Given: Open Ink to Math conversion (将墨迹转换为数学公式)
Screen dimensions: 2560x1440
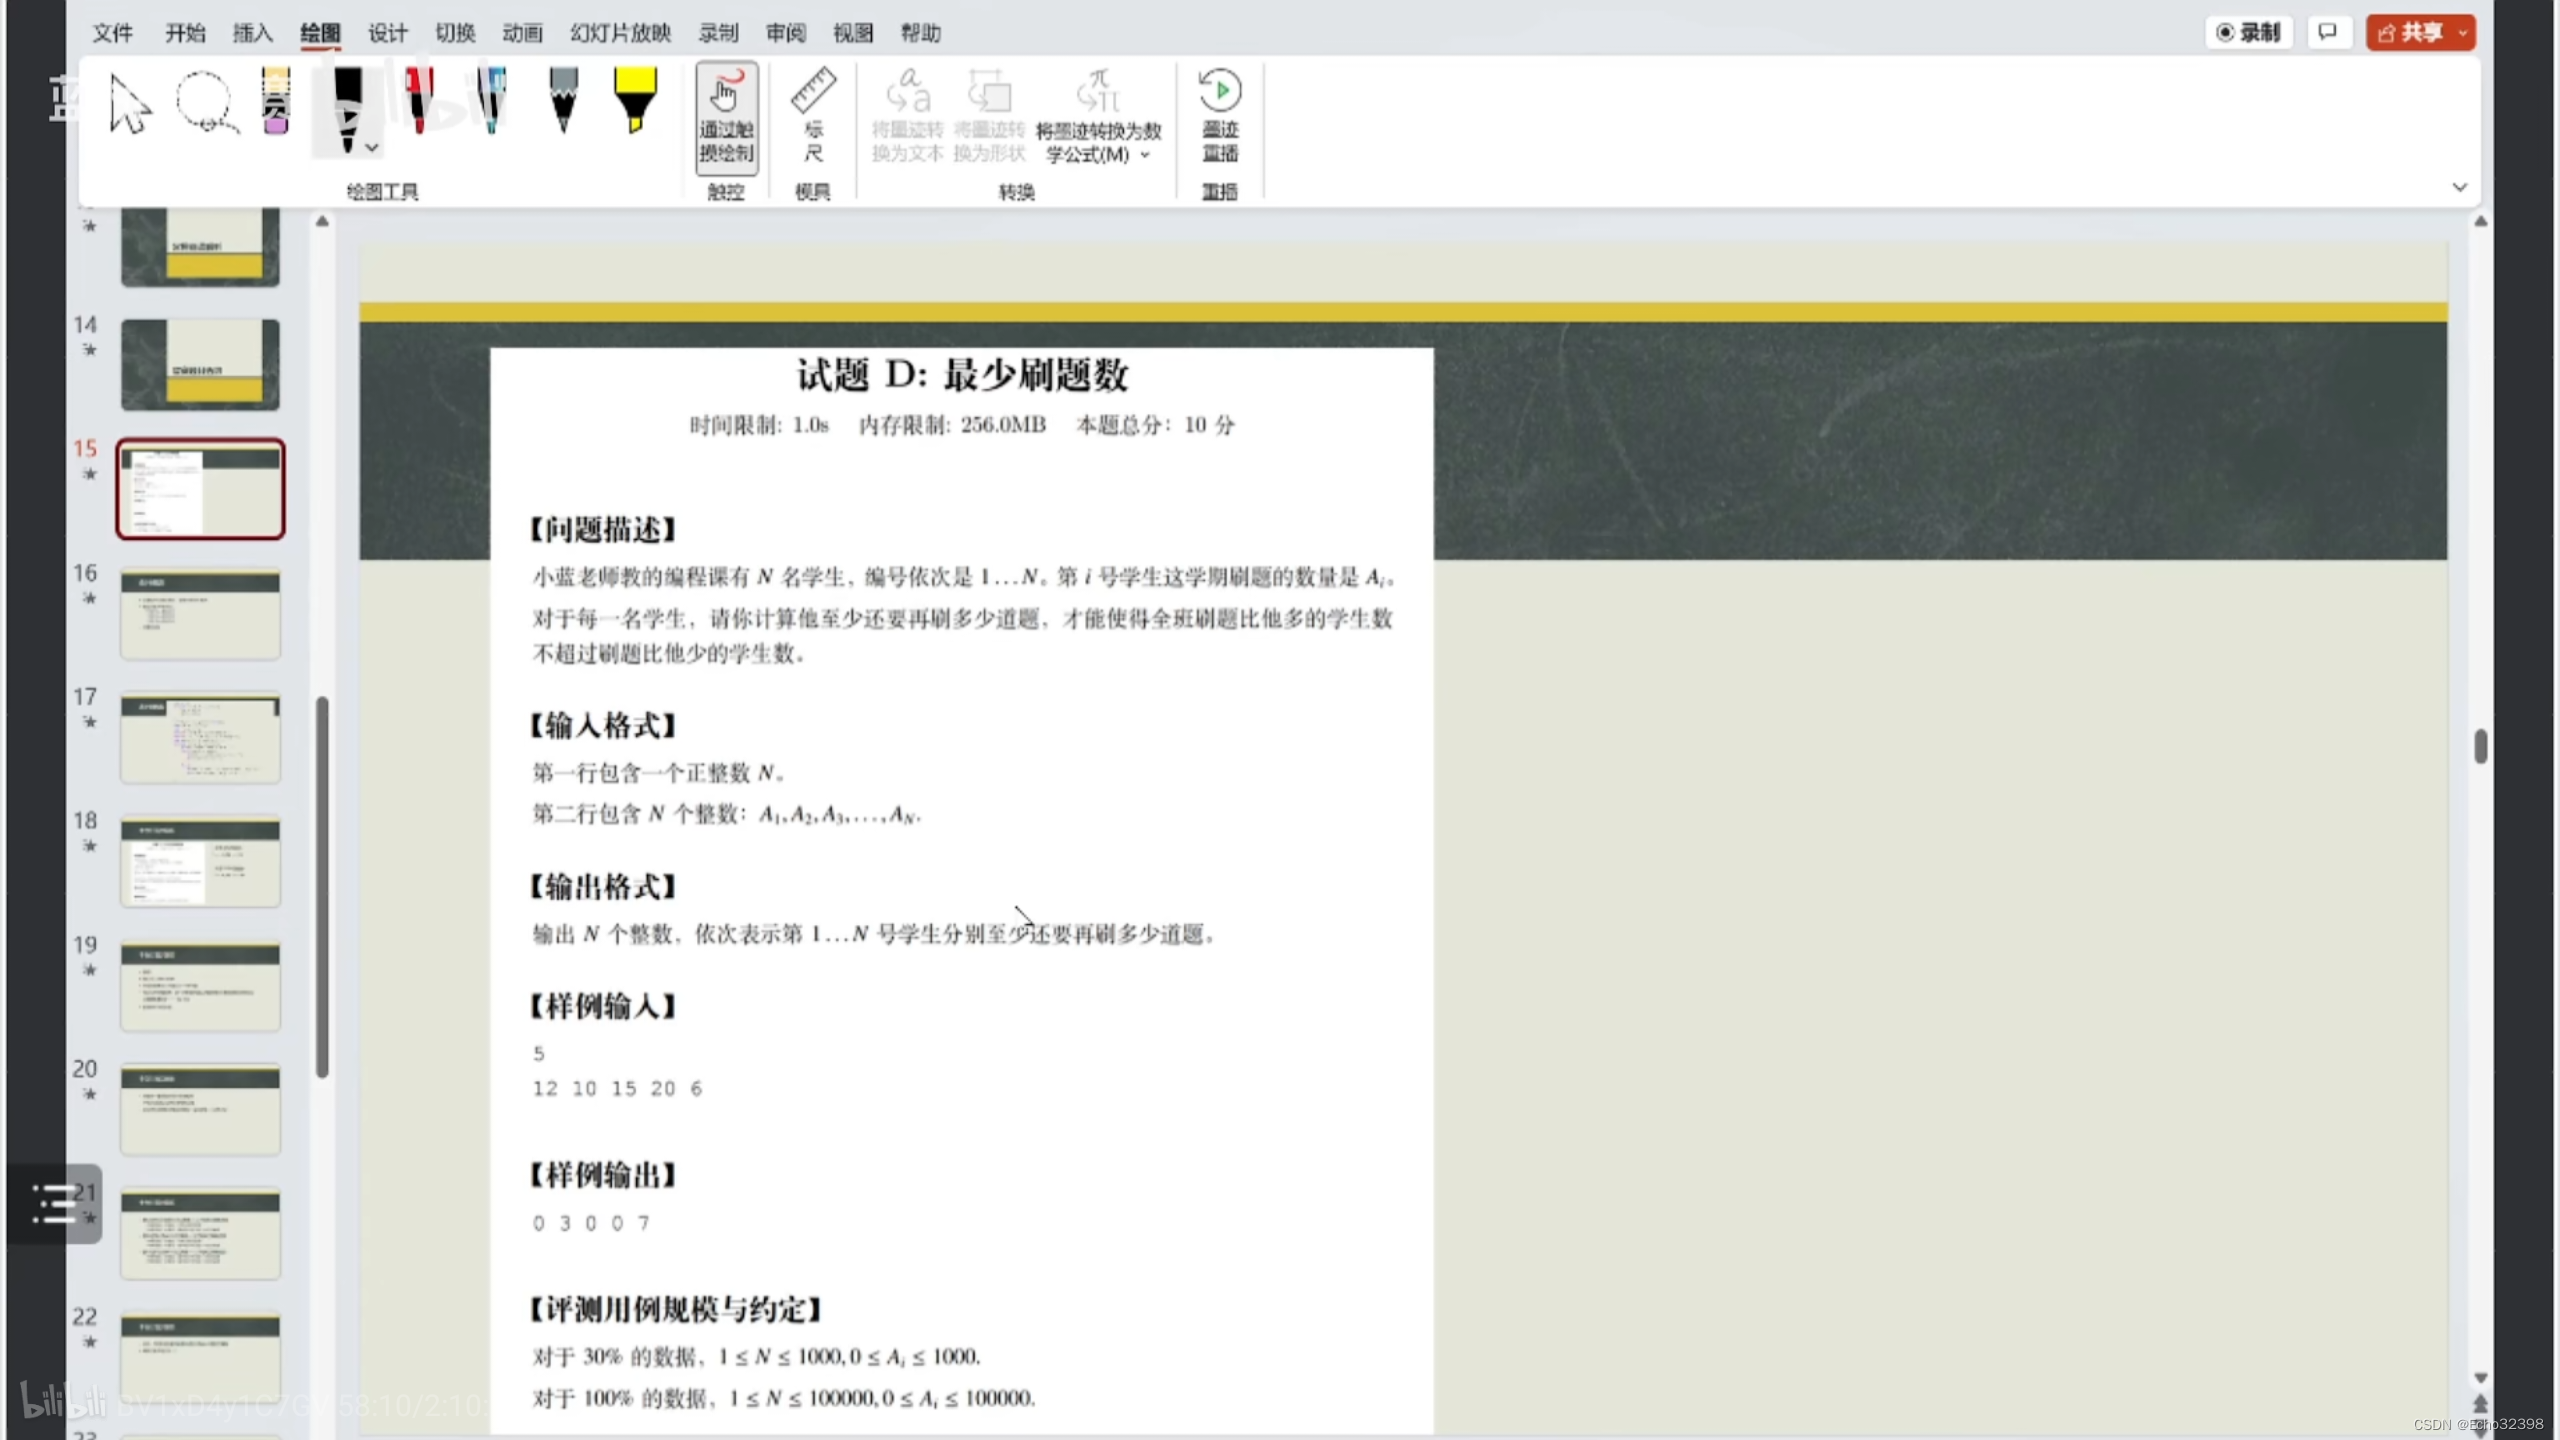Looking at the screenshot, I should (1098, 117).
